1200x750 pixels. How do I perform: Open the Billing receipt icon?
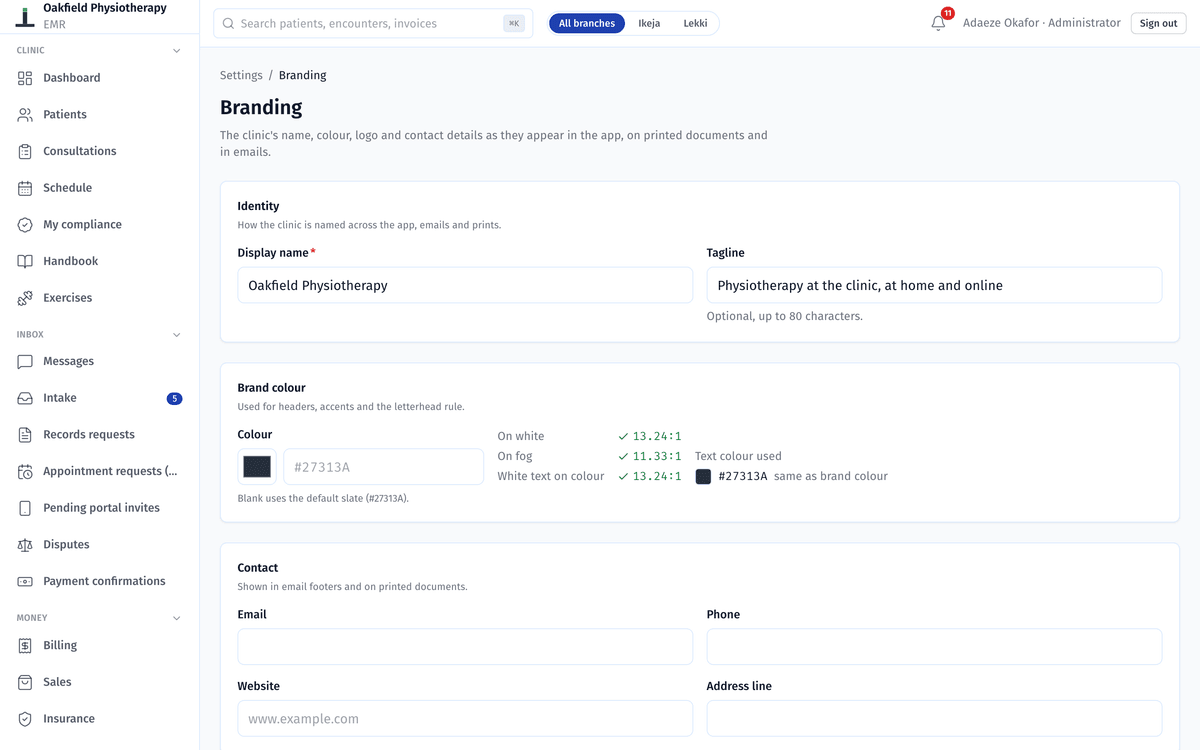(x=25, y=646)
